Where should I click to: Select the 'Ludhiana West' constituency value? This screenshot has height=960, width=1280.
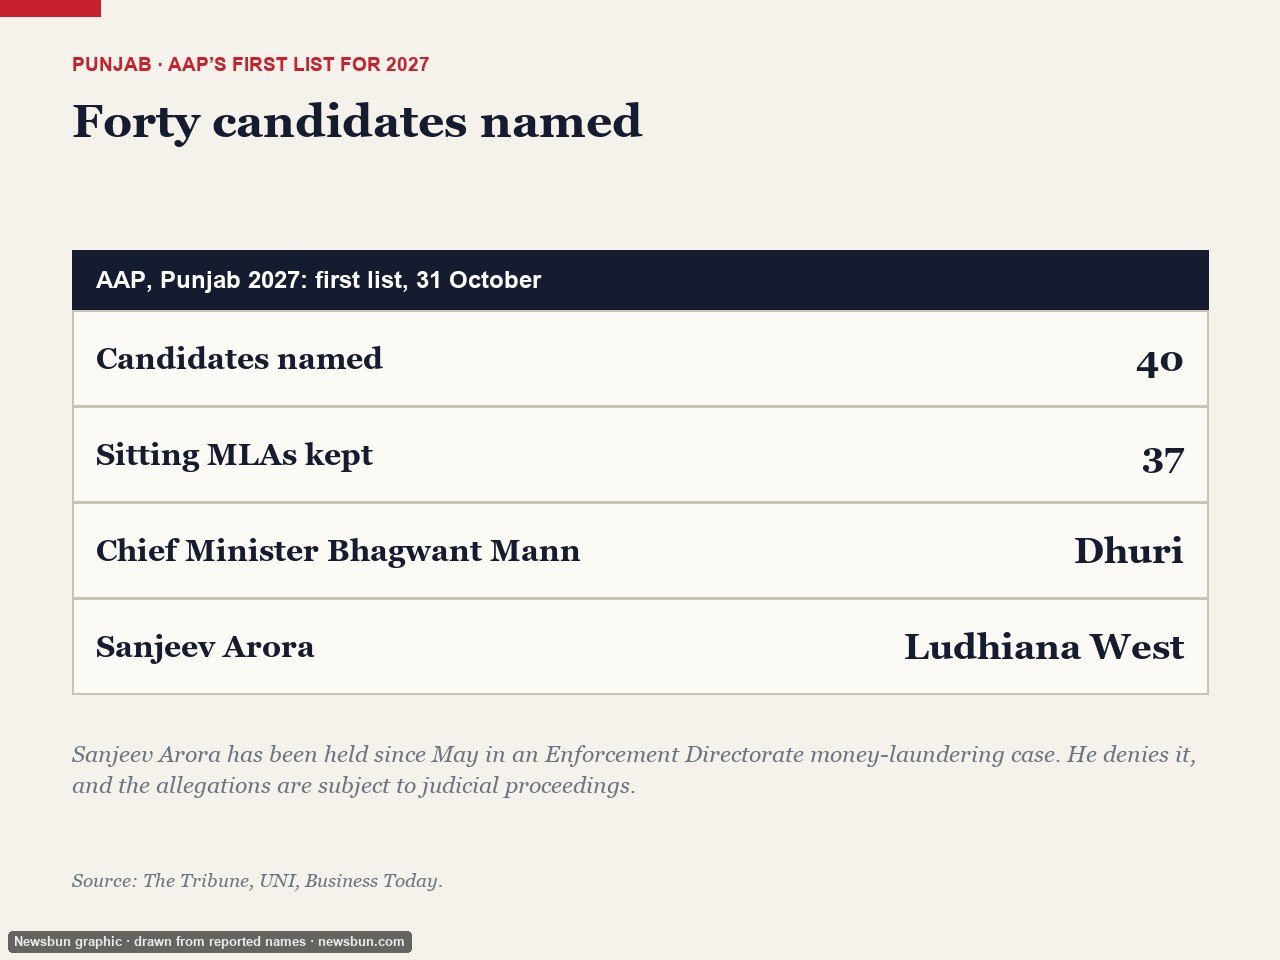pyautogui.click(x=1044, y=647)
